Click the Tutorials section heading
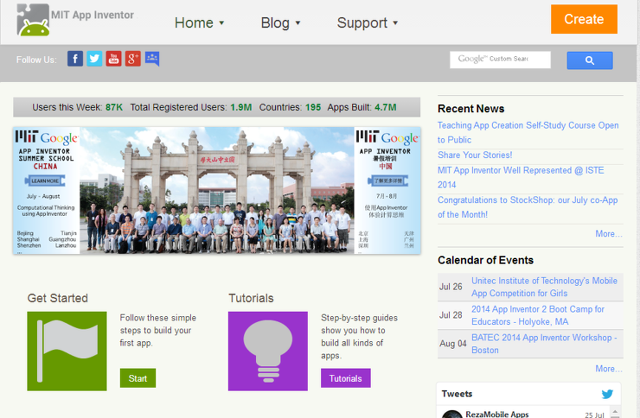Viewport: 640px width, 418px height. (x=251, y=298)
